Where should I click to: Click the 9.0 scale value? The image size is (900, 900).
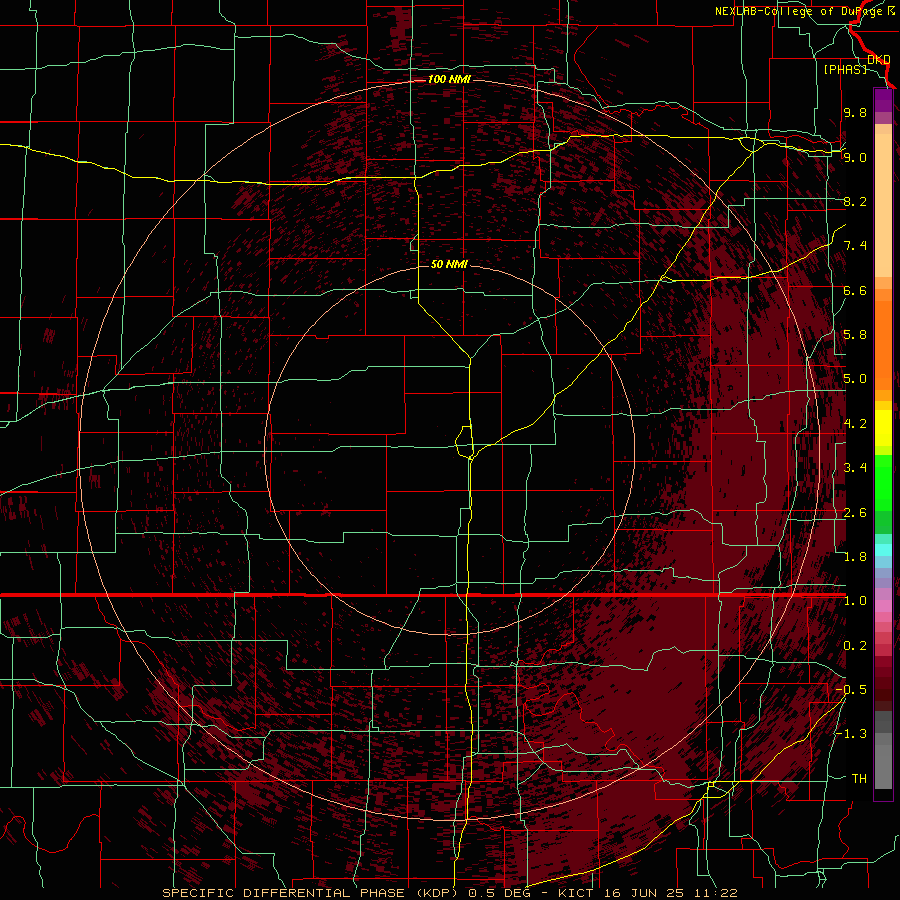[855, 157]
